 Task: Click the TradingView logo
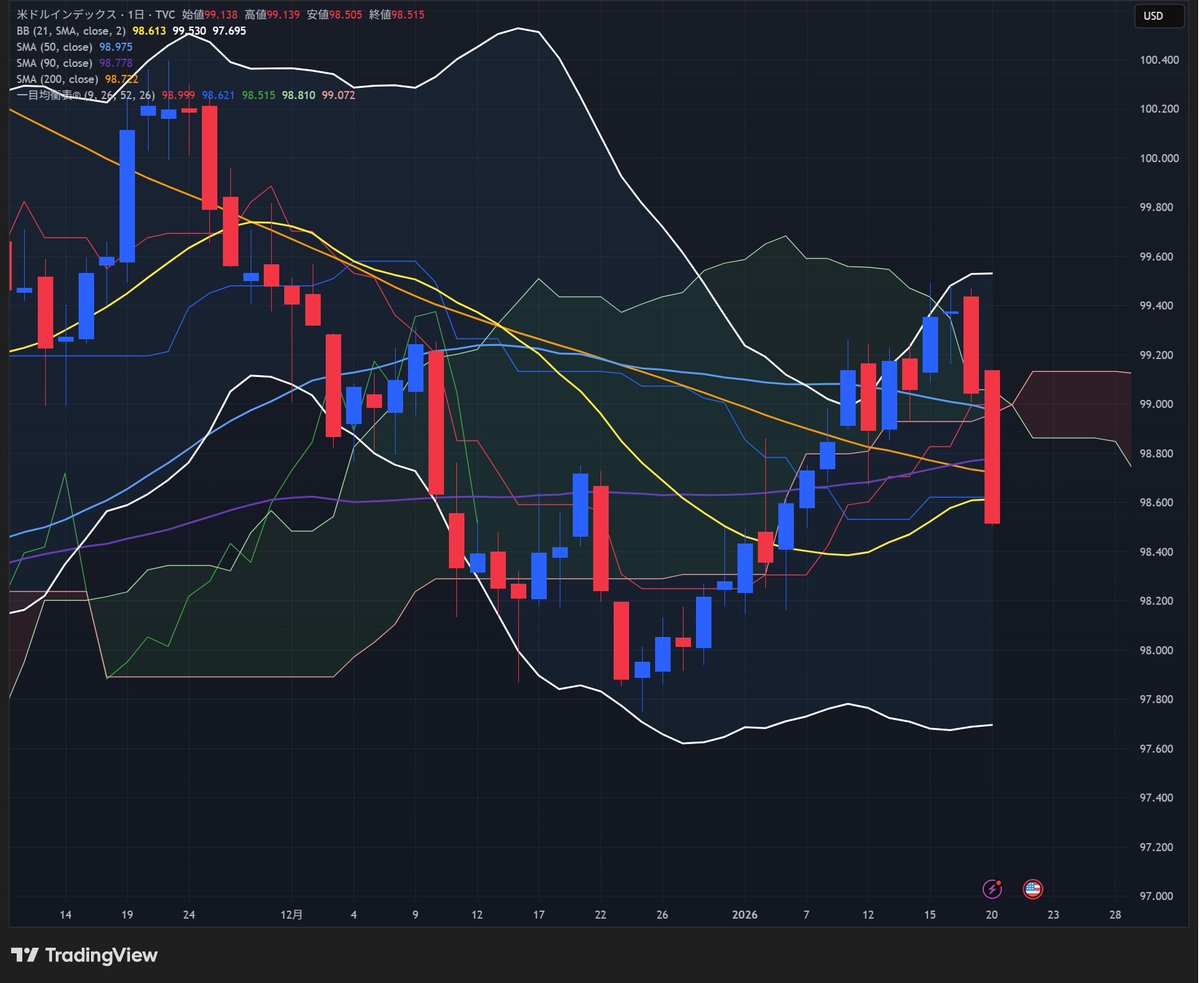(85, 955)
